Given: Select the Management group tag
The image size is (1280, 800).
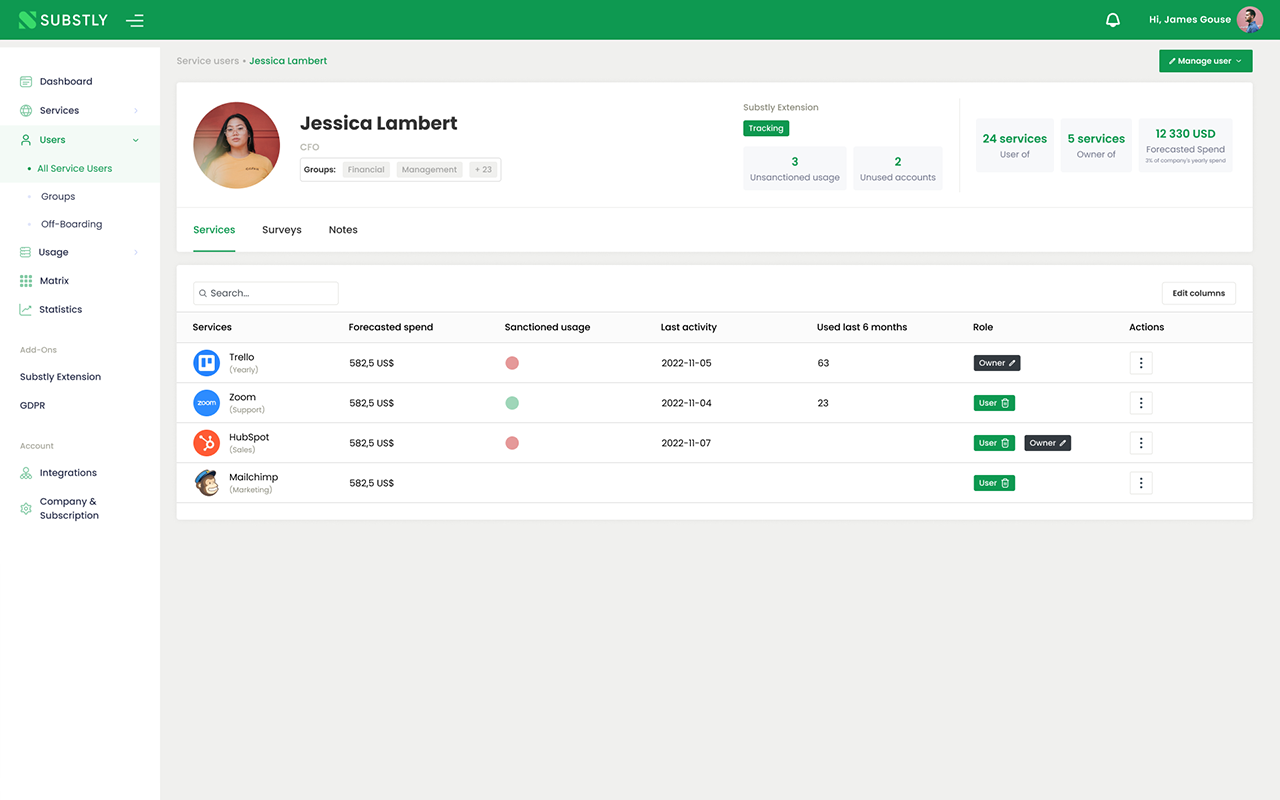Looking at the screenshot, I should tap(429, 170).
